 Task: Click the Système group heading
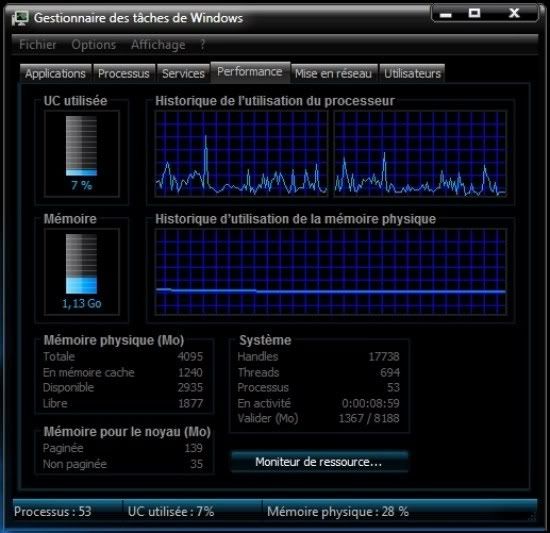point(265,340)
